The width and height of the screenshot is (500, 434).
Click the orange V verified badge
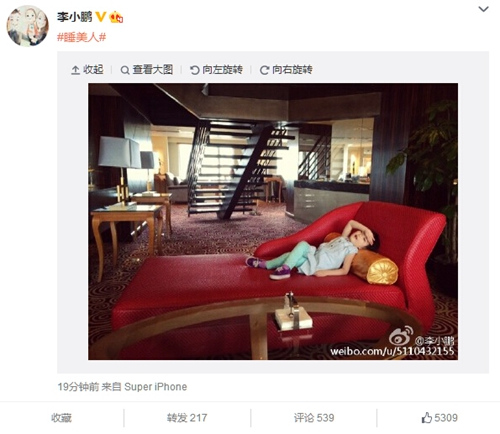pyautogui.click(x=101, y=17)
